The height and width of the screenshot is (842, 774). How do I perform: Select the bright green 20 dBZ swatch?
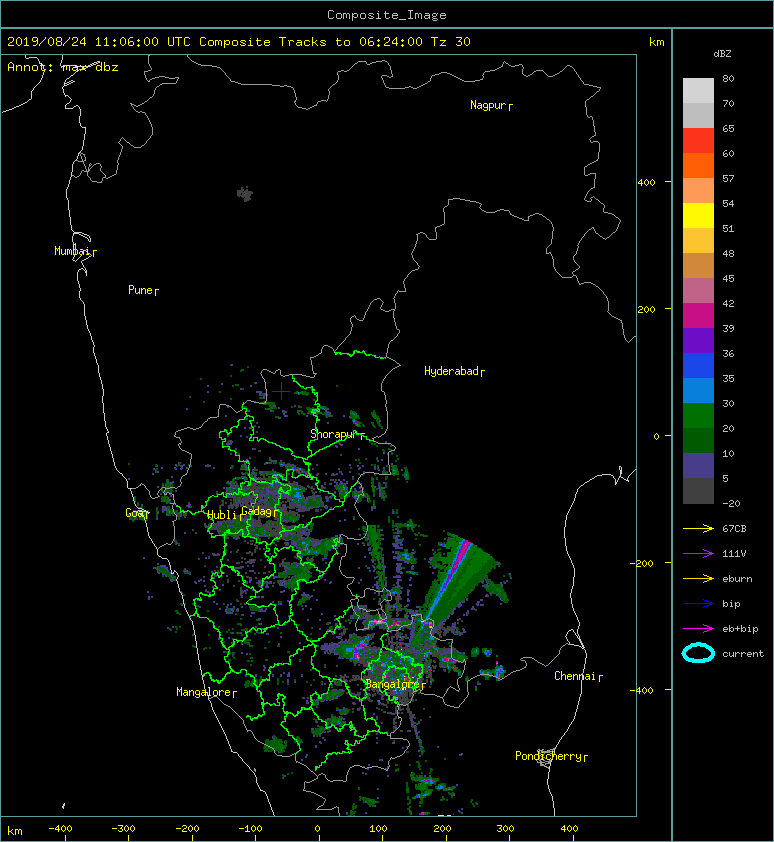[x=698, y=416]
